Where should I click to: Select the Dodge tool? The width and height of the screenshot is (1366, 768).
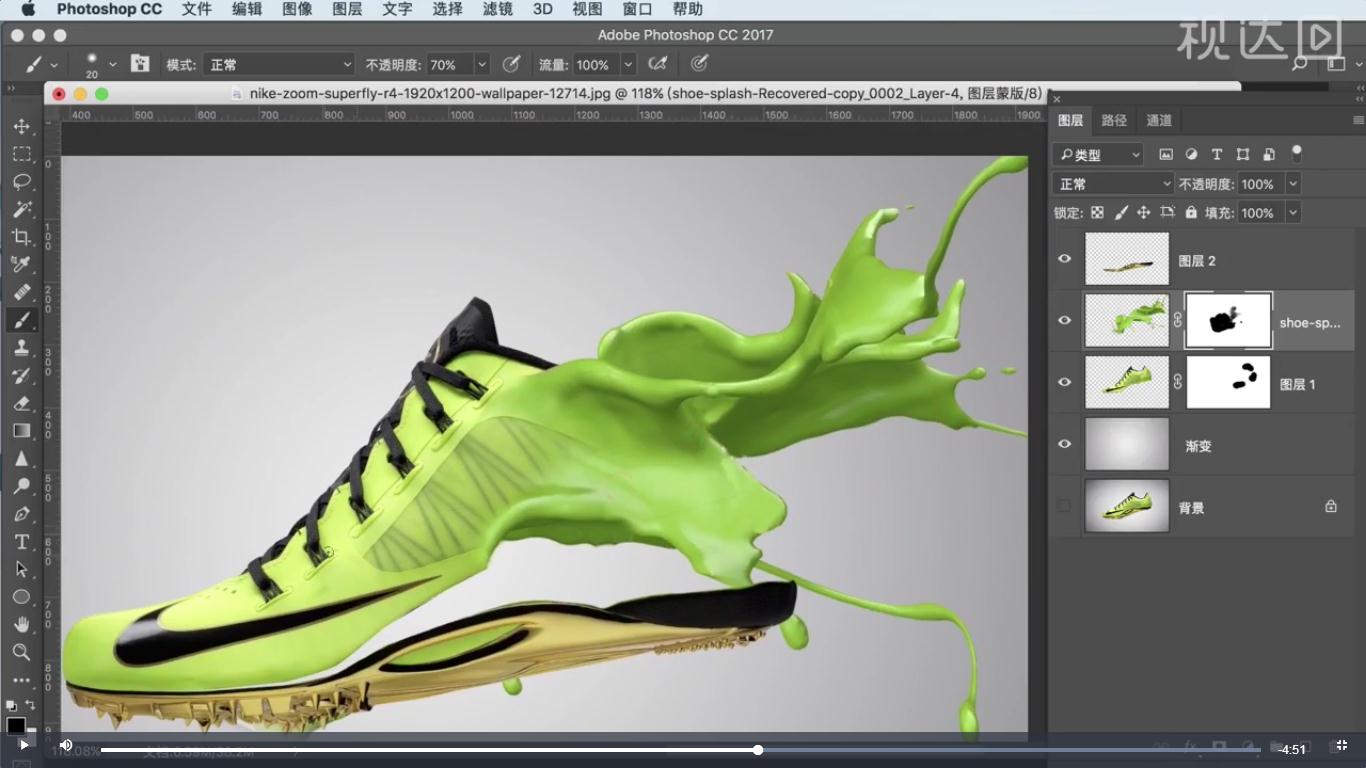click(x=21, y=486)
